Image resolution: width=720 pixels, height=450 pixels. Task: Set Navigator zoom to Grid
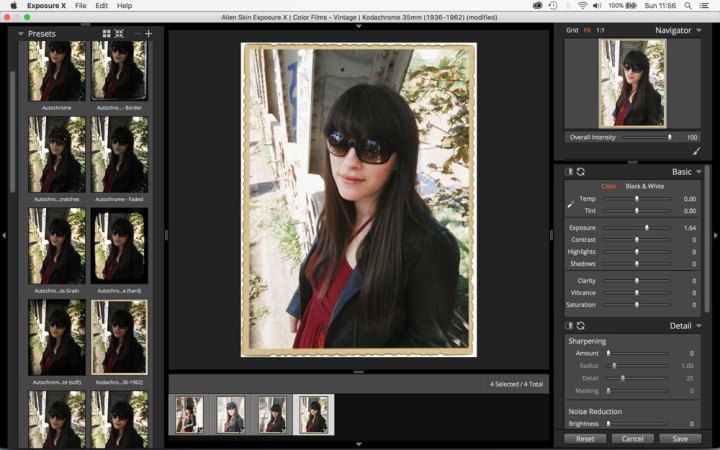(x=572, y=30)
